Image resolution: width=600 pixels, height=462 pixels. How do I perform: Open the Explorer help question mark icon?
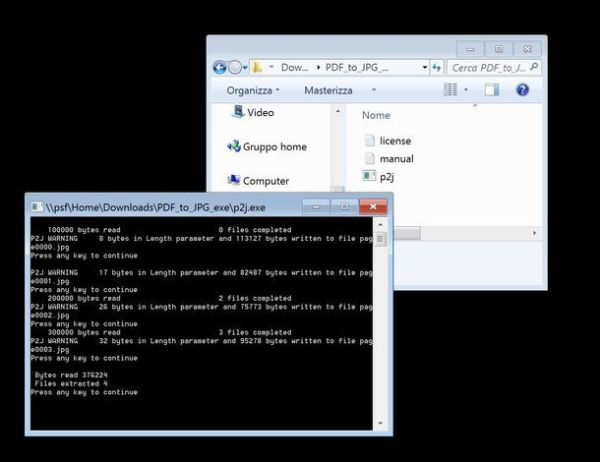coord(522,90)
